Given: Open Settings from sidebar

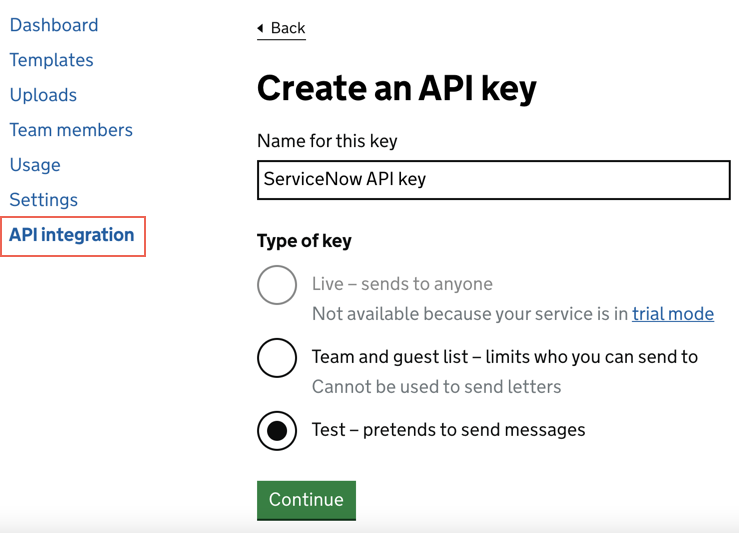Looking at the screenshot, I should [x=43, y=199].
